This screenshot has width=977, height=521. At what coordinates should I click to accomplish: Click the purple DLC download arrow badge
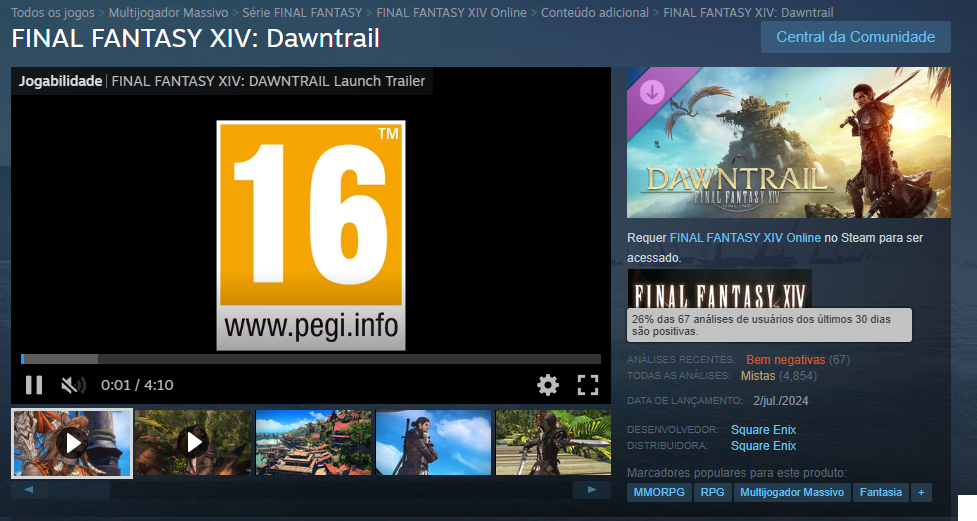(652, 92)
